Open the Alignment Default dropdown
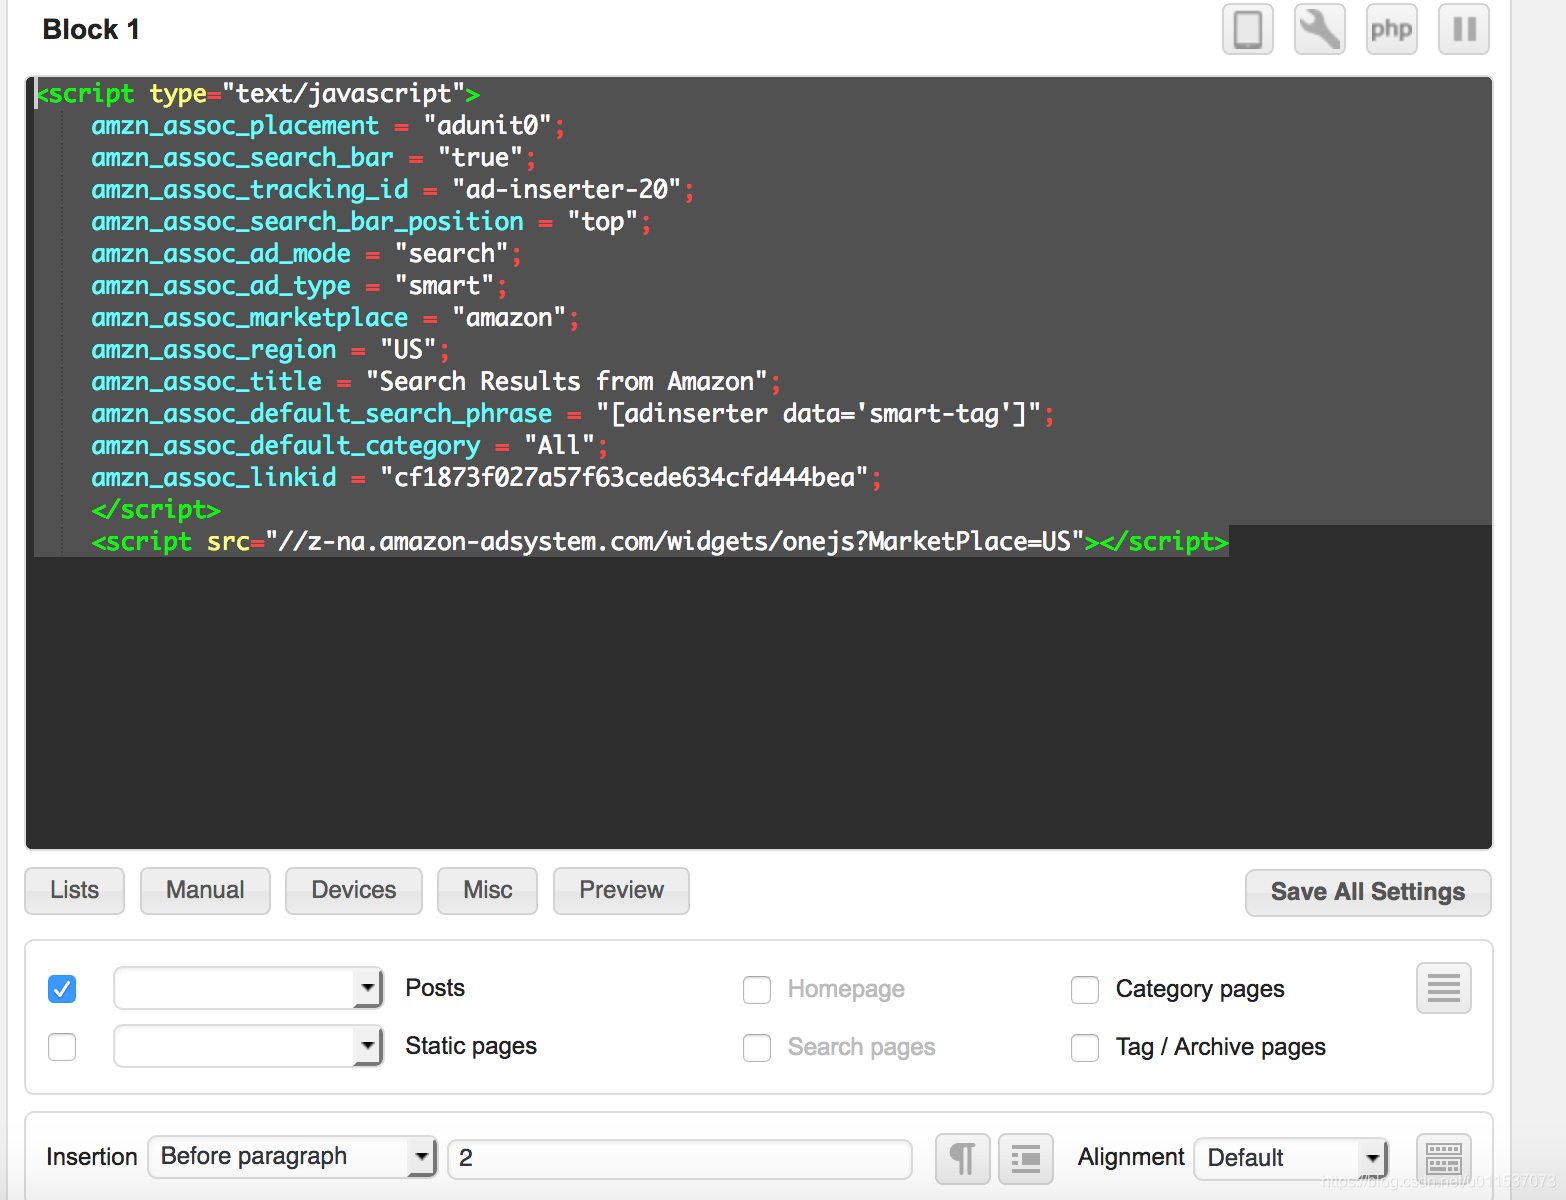The width and height of the screenshot is (1566, 1200). (1291, 1158)
